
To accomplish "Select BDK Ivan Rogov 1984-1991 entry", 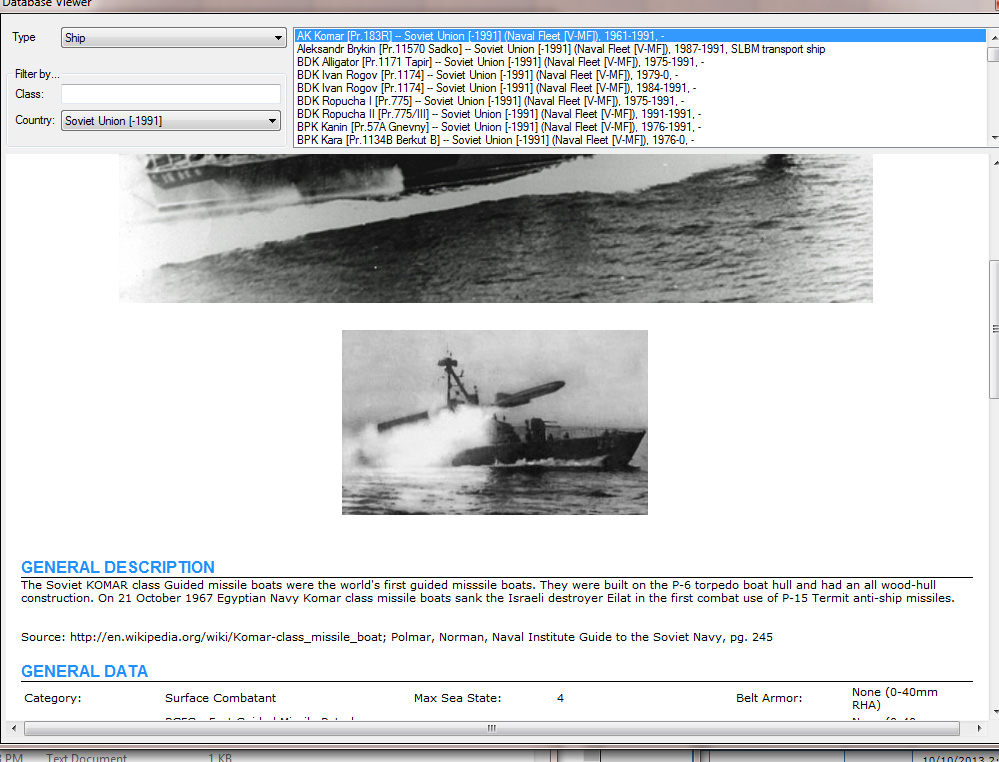I will pyautogui.click(x=640, y=88).
